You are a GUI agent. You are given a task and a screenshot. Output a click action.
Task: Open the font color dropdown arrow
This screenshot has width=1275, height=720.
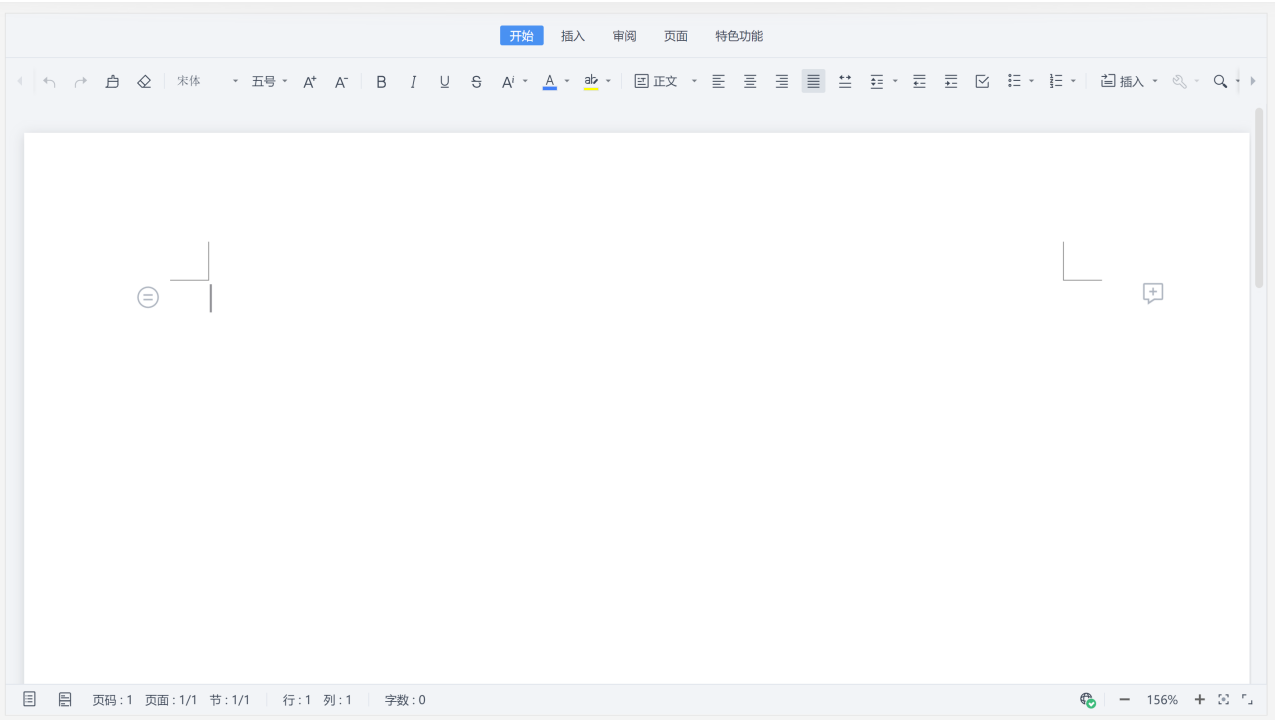click(567, 82)
